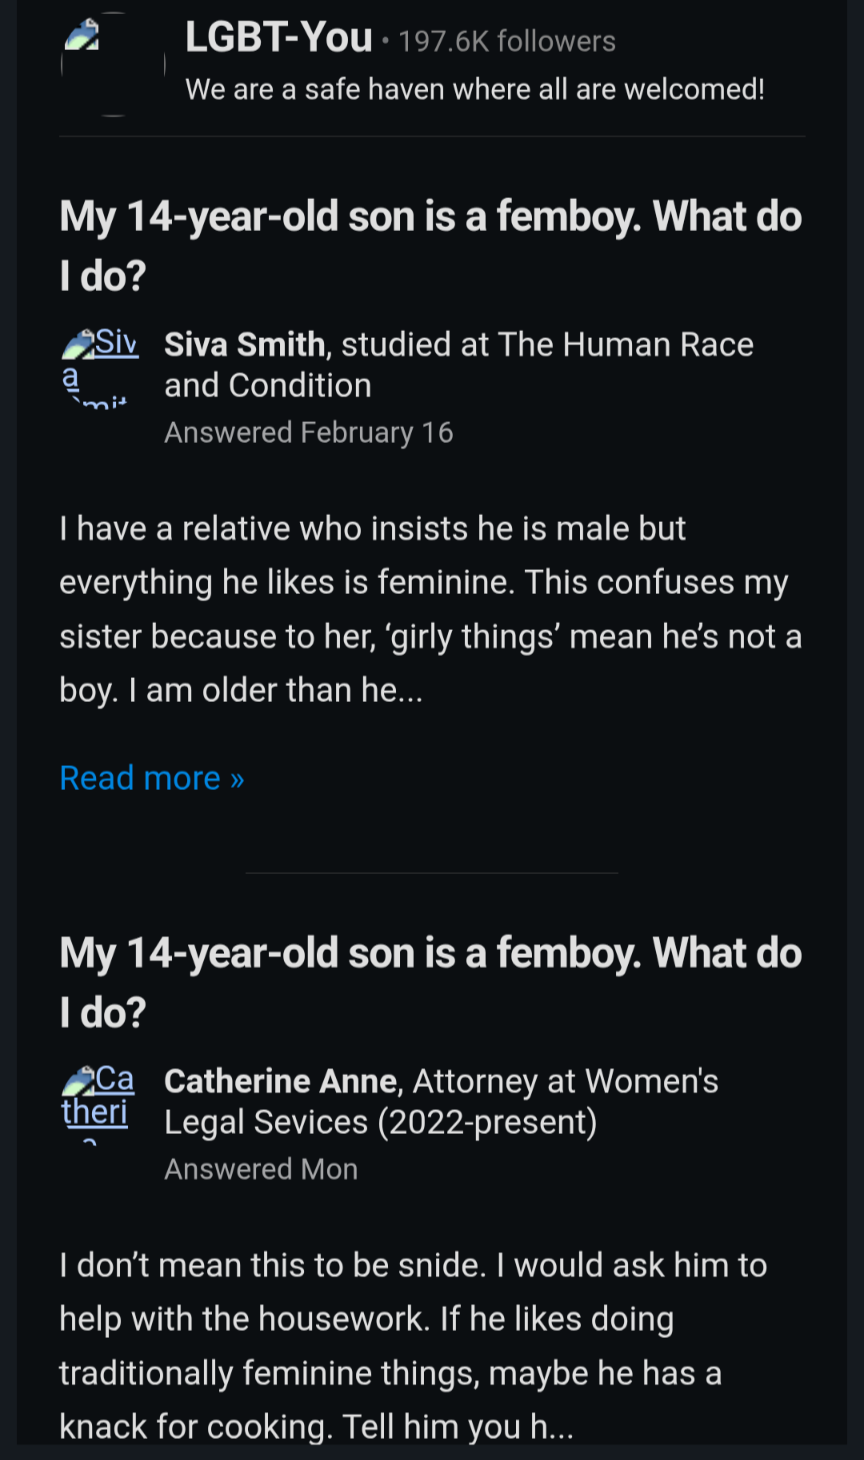Expand the answer with "Read more »"
Screen dimensions: 864x1460
click(x=151, y=778)
